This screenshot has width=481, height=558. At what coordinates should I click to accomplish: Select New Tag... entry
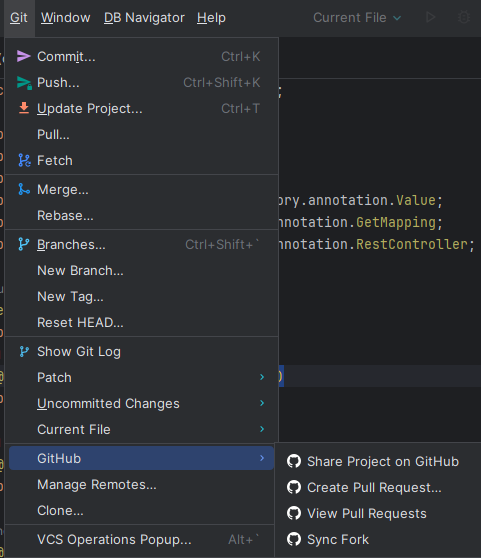tap(141, 296)
